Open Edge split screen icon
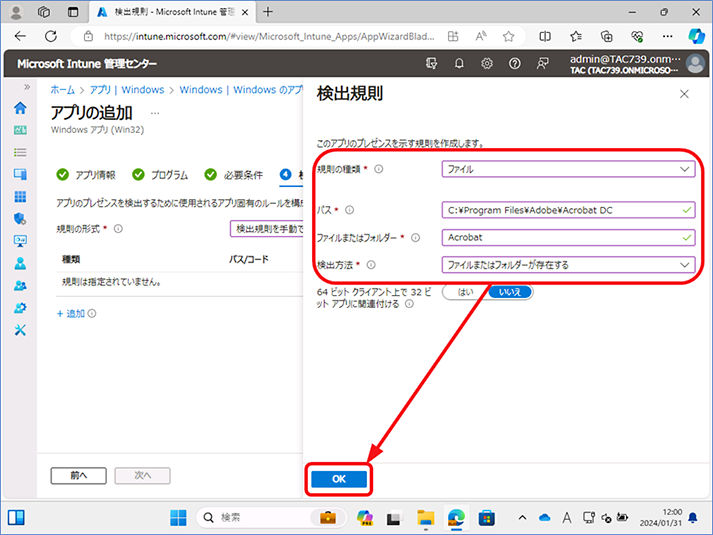713x535 pixels. 545,36
